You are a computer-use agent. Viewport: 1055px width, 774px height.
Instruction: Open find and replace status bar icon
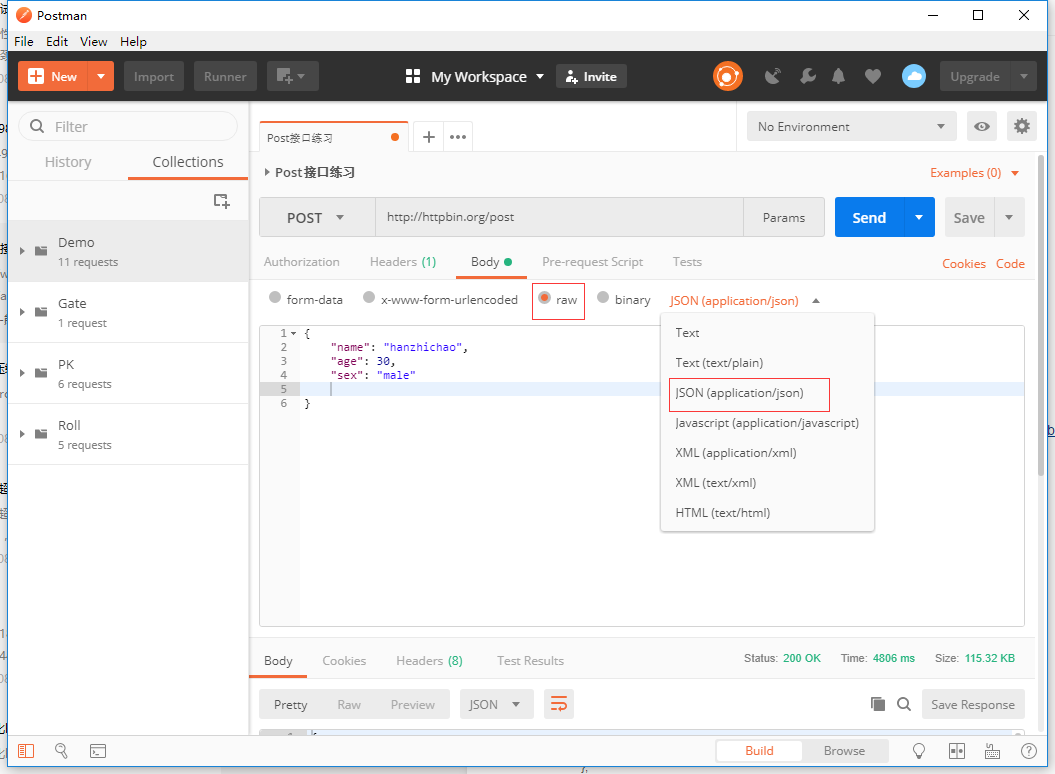point(61,751)
